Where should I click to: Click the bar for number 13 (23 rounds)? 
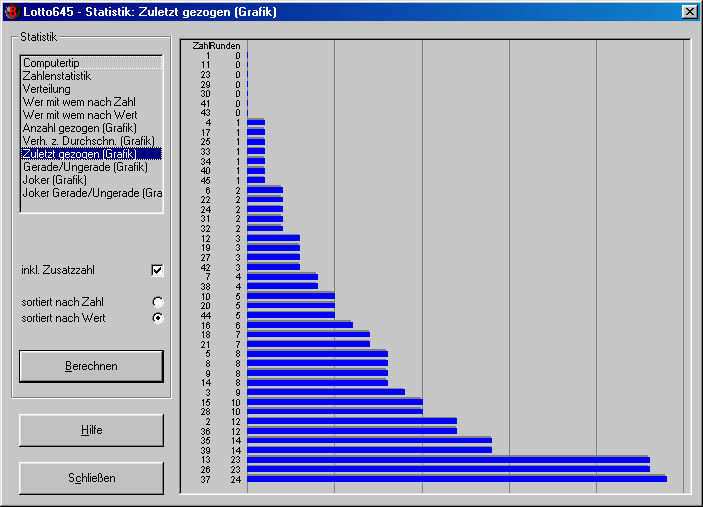(448, 459)
